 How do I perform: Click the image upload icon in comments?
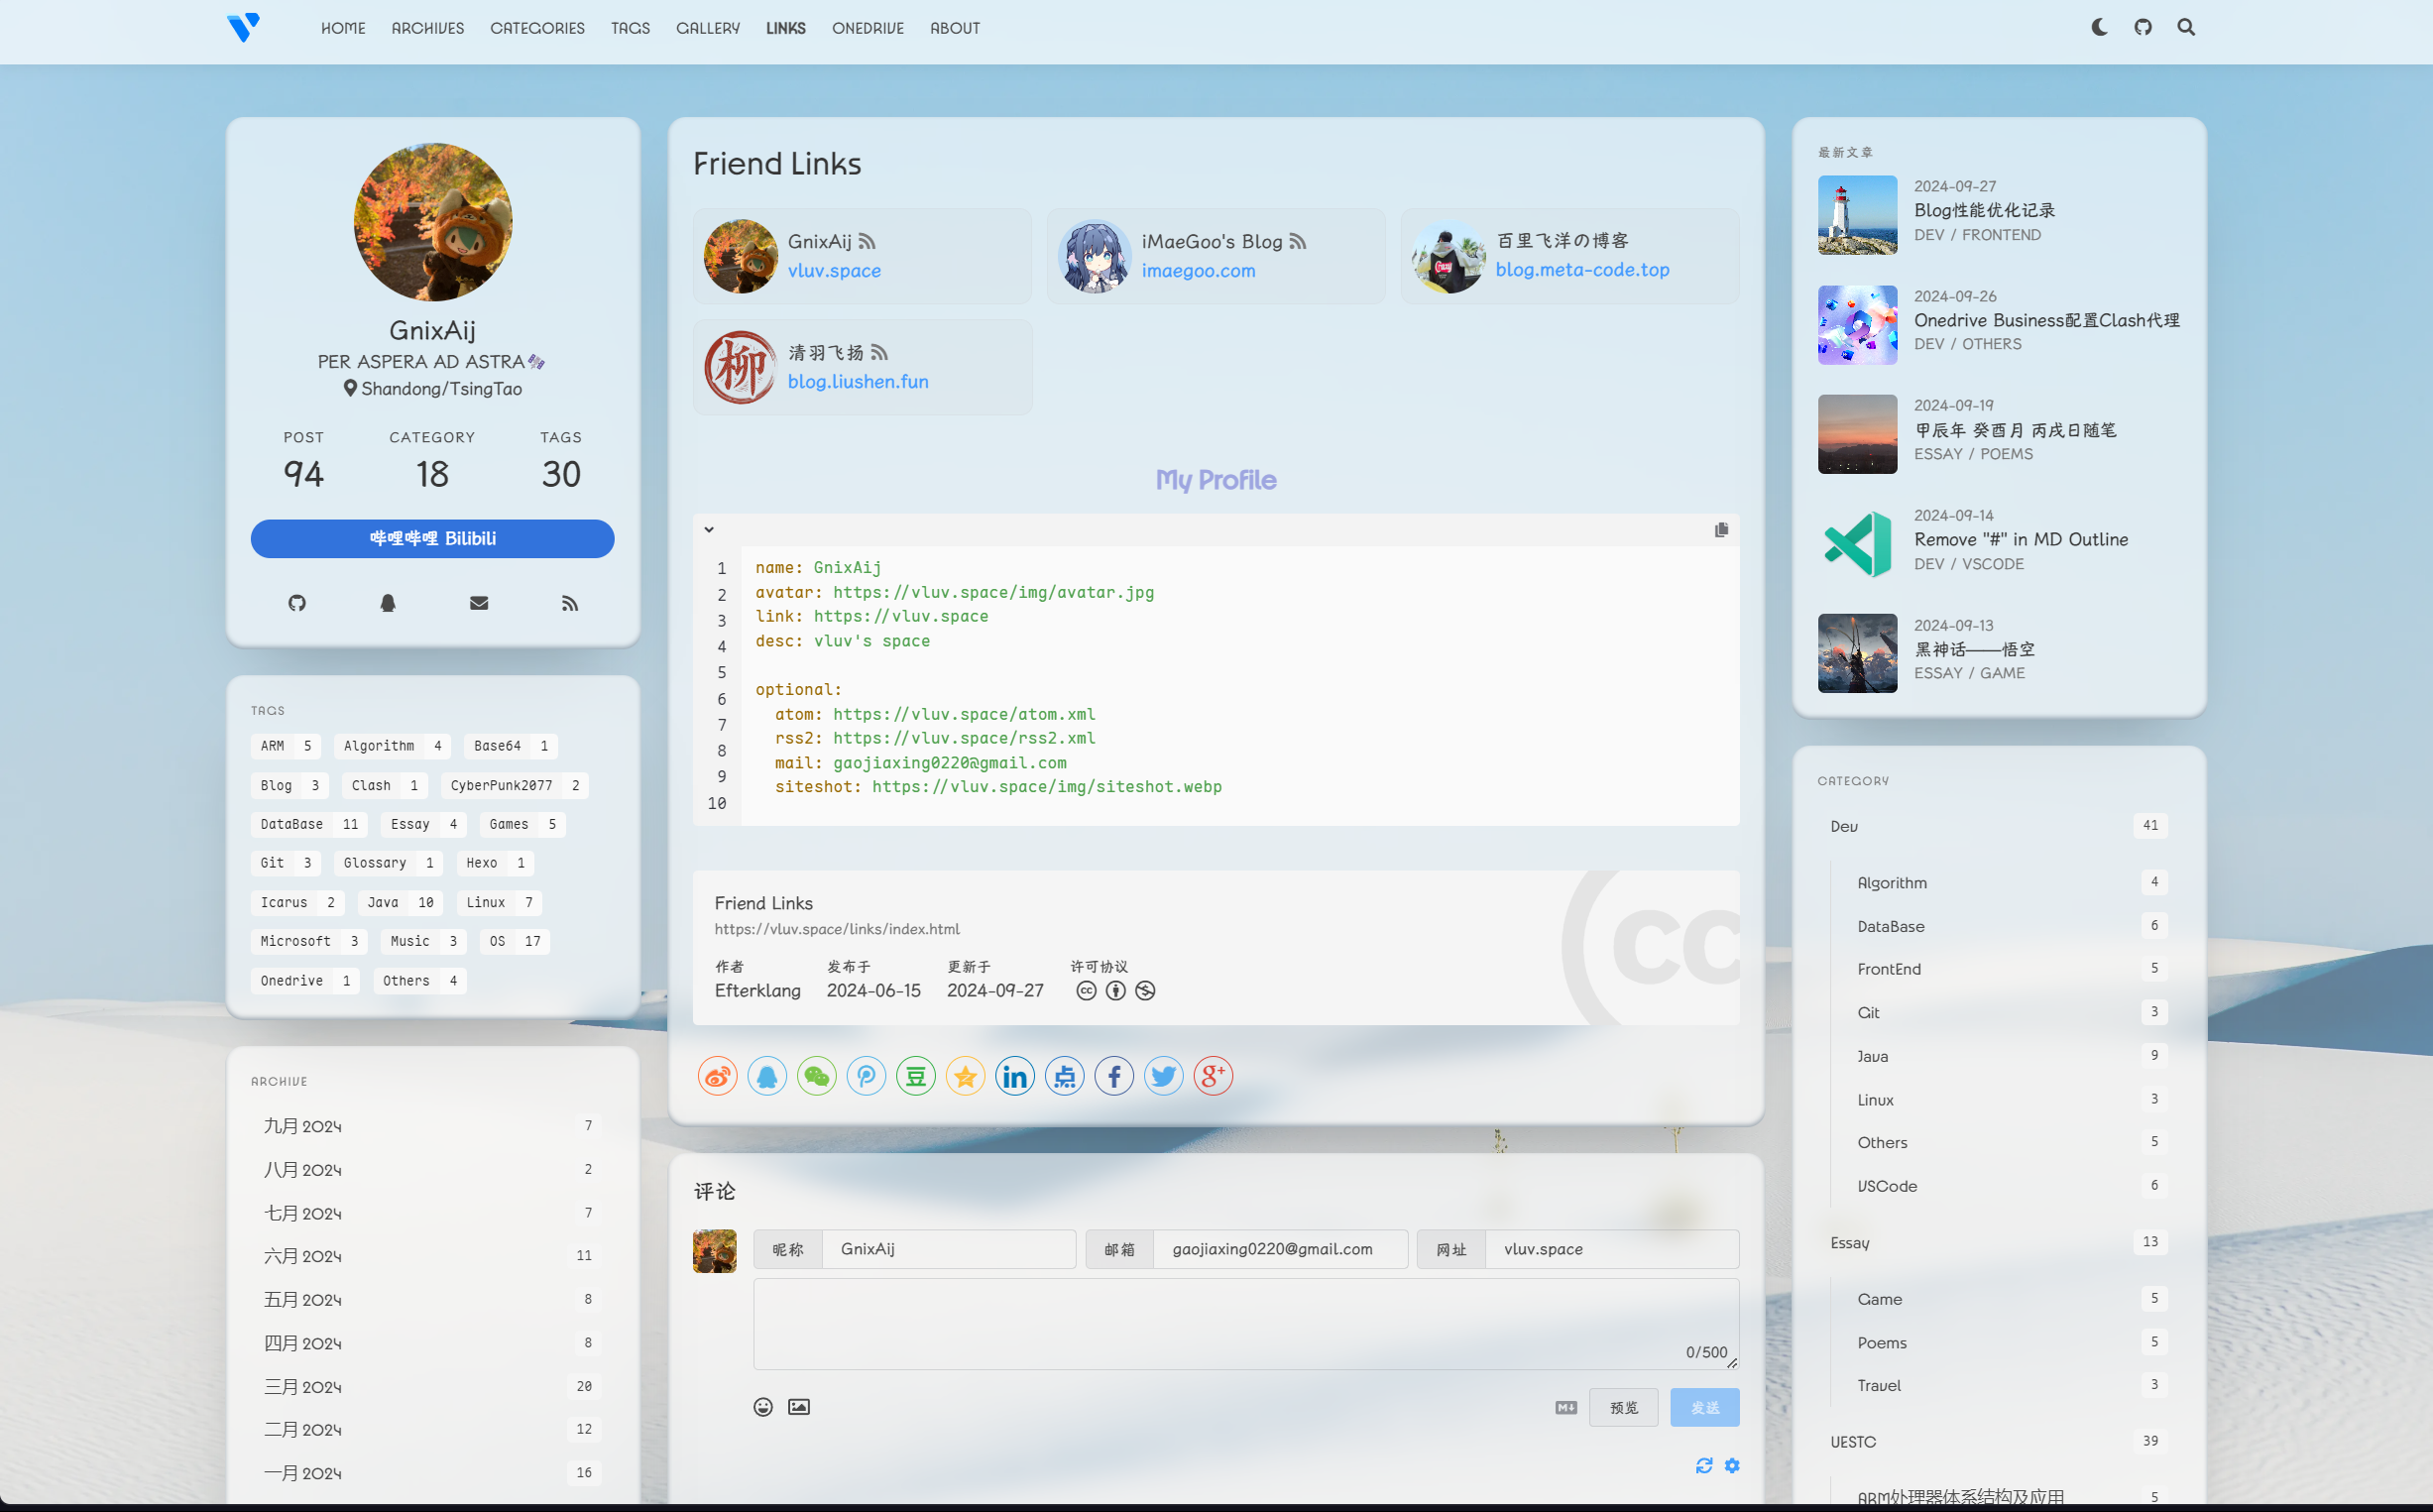click(x=799, y=1407)
